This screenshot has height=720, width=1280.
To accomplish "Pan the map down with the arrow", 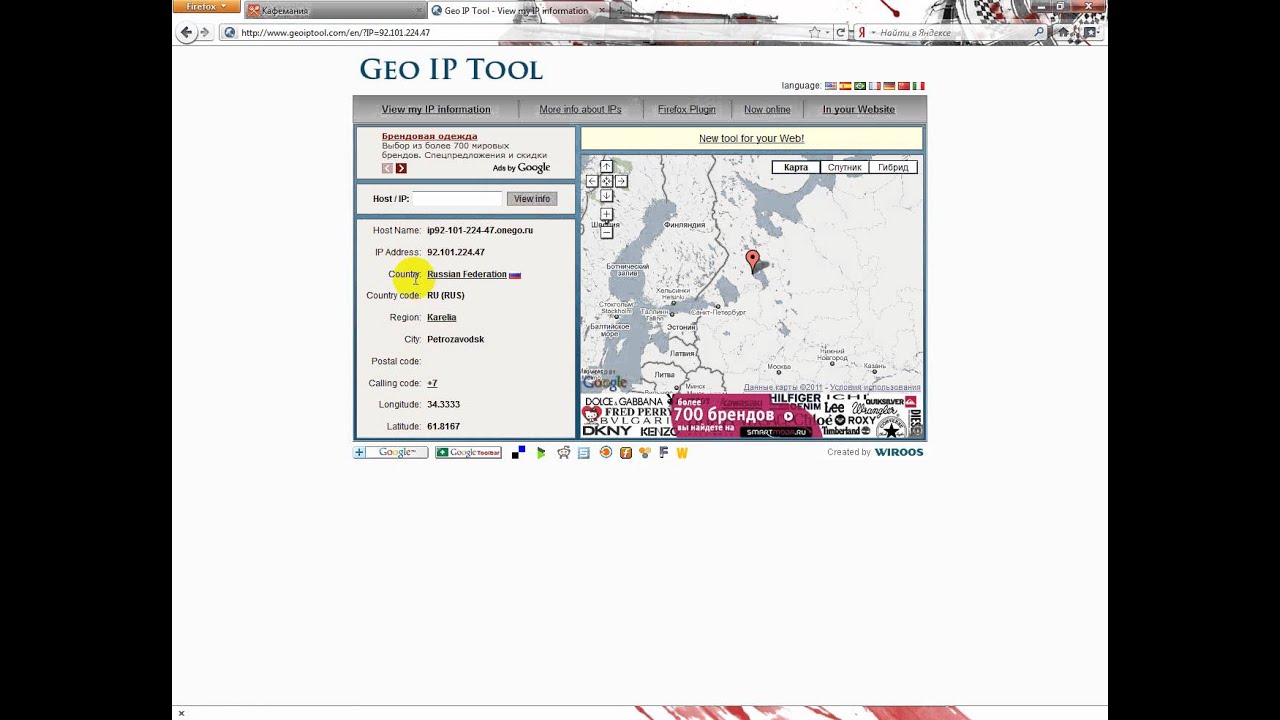I will click(606, 196).
